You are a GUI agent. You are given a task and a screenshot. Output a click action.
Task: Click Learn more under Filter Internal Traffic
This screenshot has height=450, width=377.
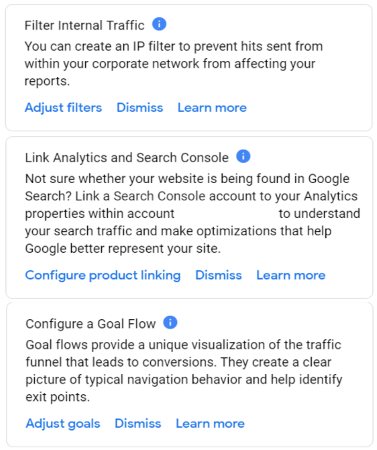tap(212, 108)
